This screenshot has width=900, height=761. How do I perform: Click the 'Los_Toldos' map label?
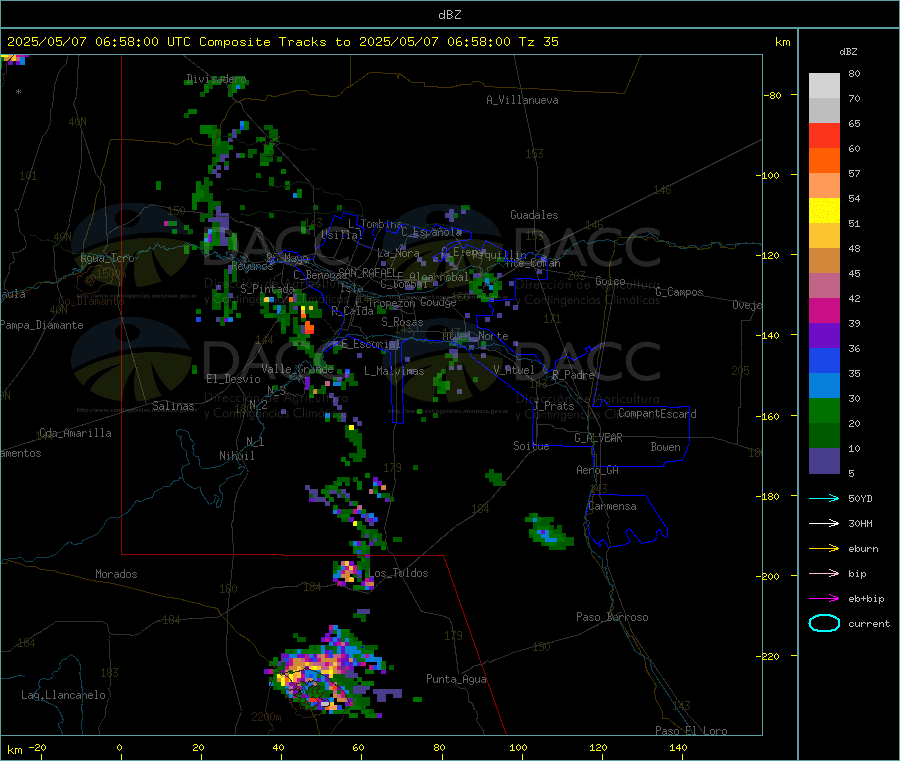[x=398, y=573]
